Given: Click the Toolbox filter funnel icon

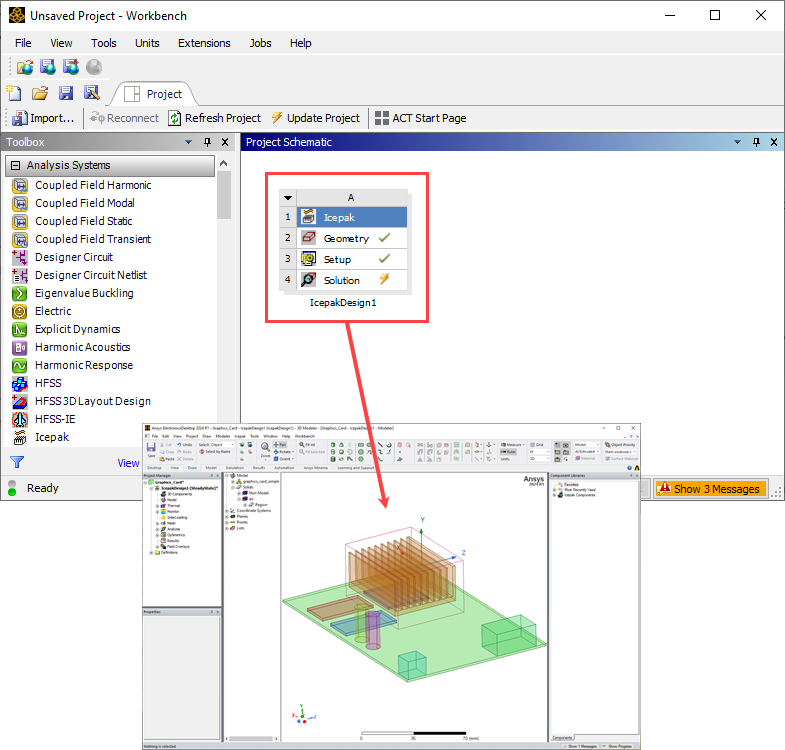Looking at the screenshot, I should (x=17, y=462).
